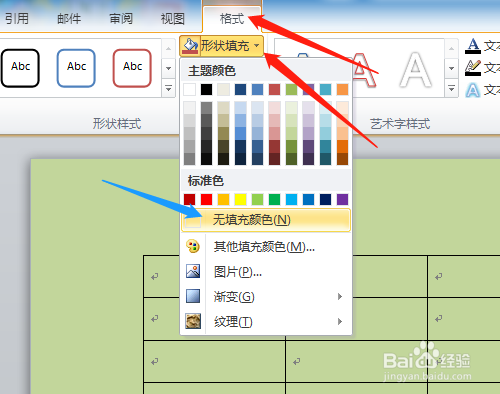The image size is (500, 394).
Task: Move down one row in the shape styles gallery
Action: pyautogui.click(x=169, y=68)
